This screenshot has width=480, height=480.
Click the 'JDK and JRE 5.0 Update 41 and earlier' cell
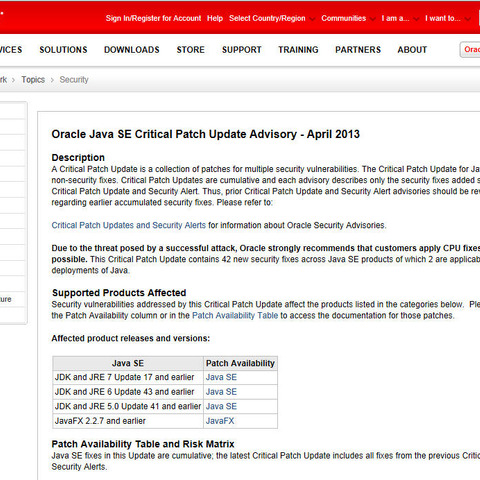pyautogui.click(x=128, y=407)
